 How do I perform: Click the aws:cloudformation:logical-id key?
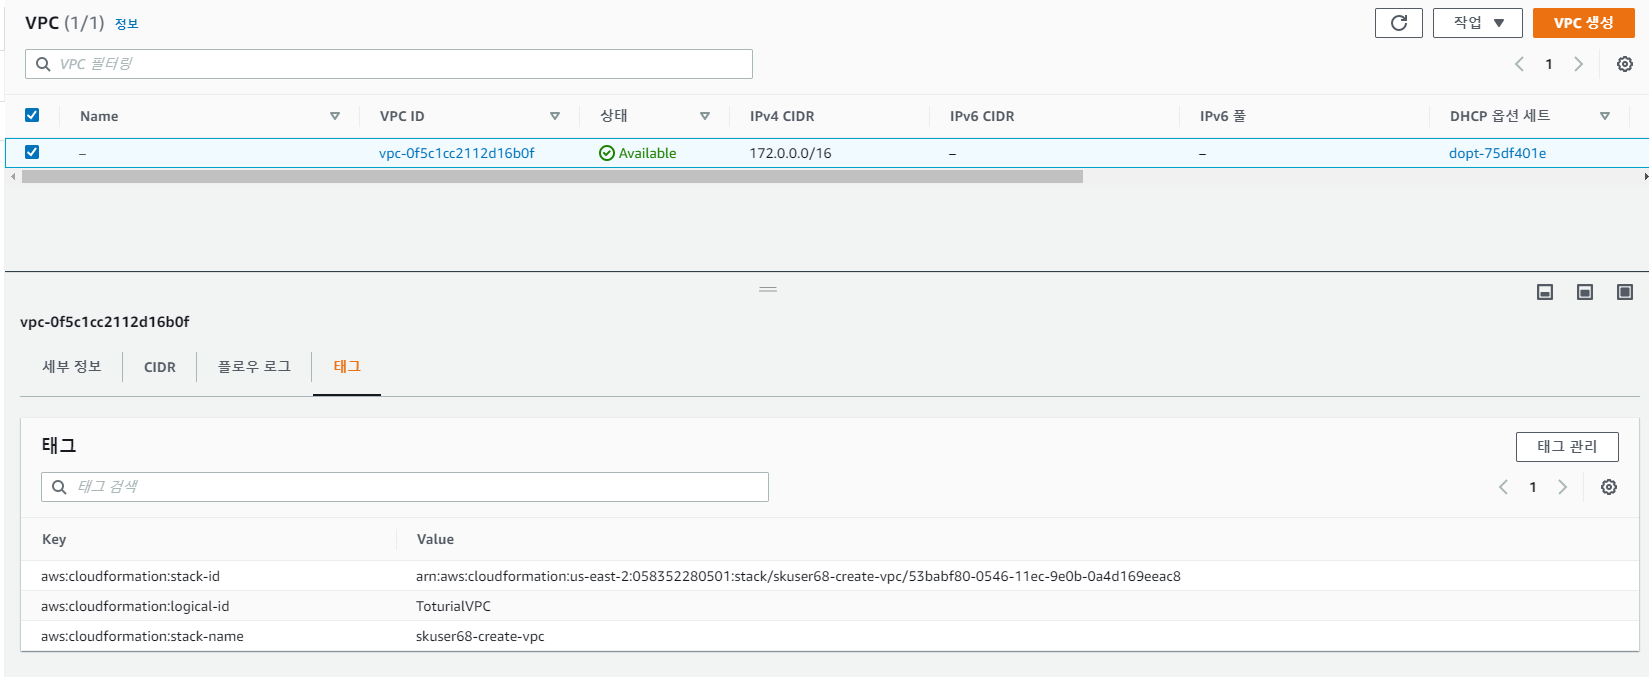[x=135, y=606]
